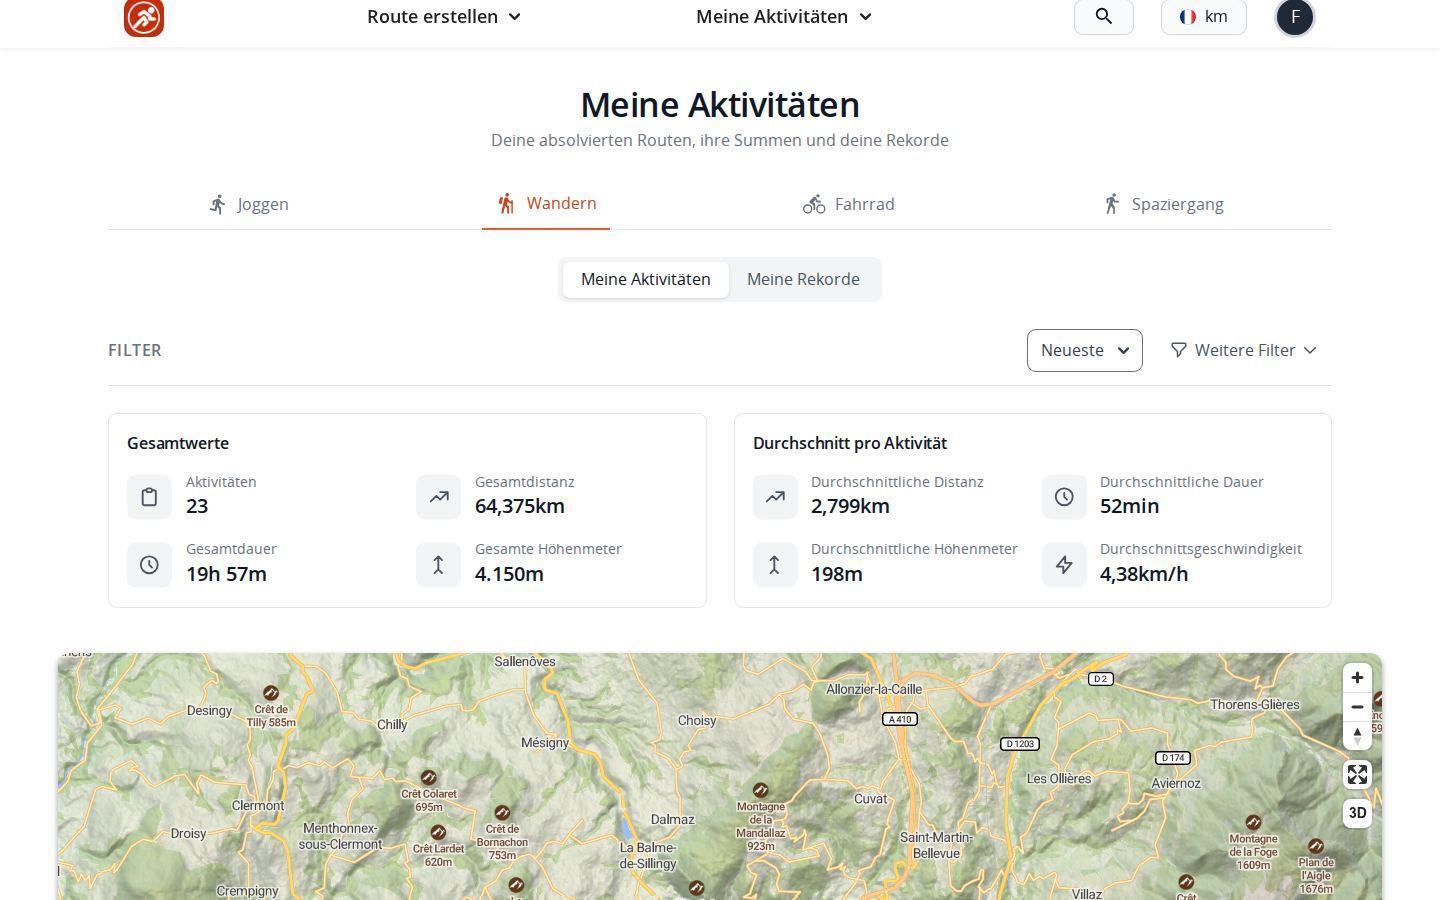
Task: Click the A 410 road badge
Action: tap(900, 719)
